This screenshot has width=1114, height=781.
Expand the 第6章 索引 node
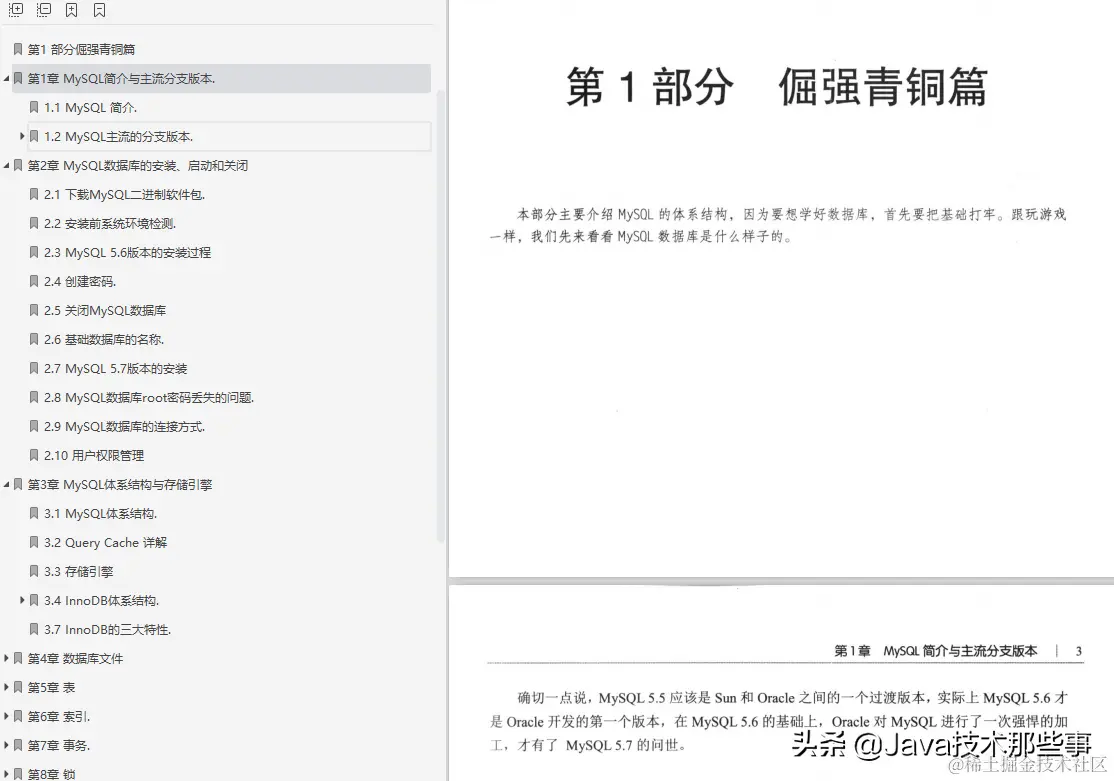6,716
